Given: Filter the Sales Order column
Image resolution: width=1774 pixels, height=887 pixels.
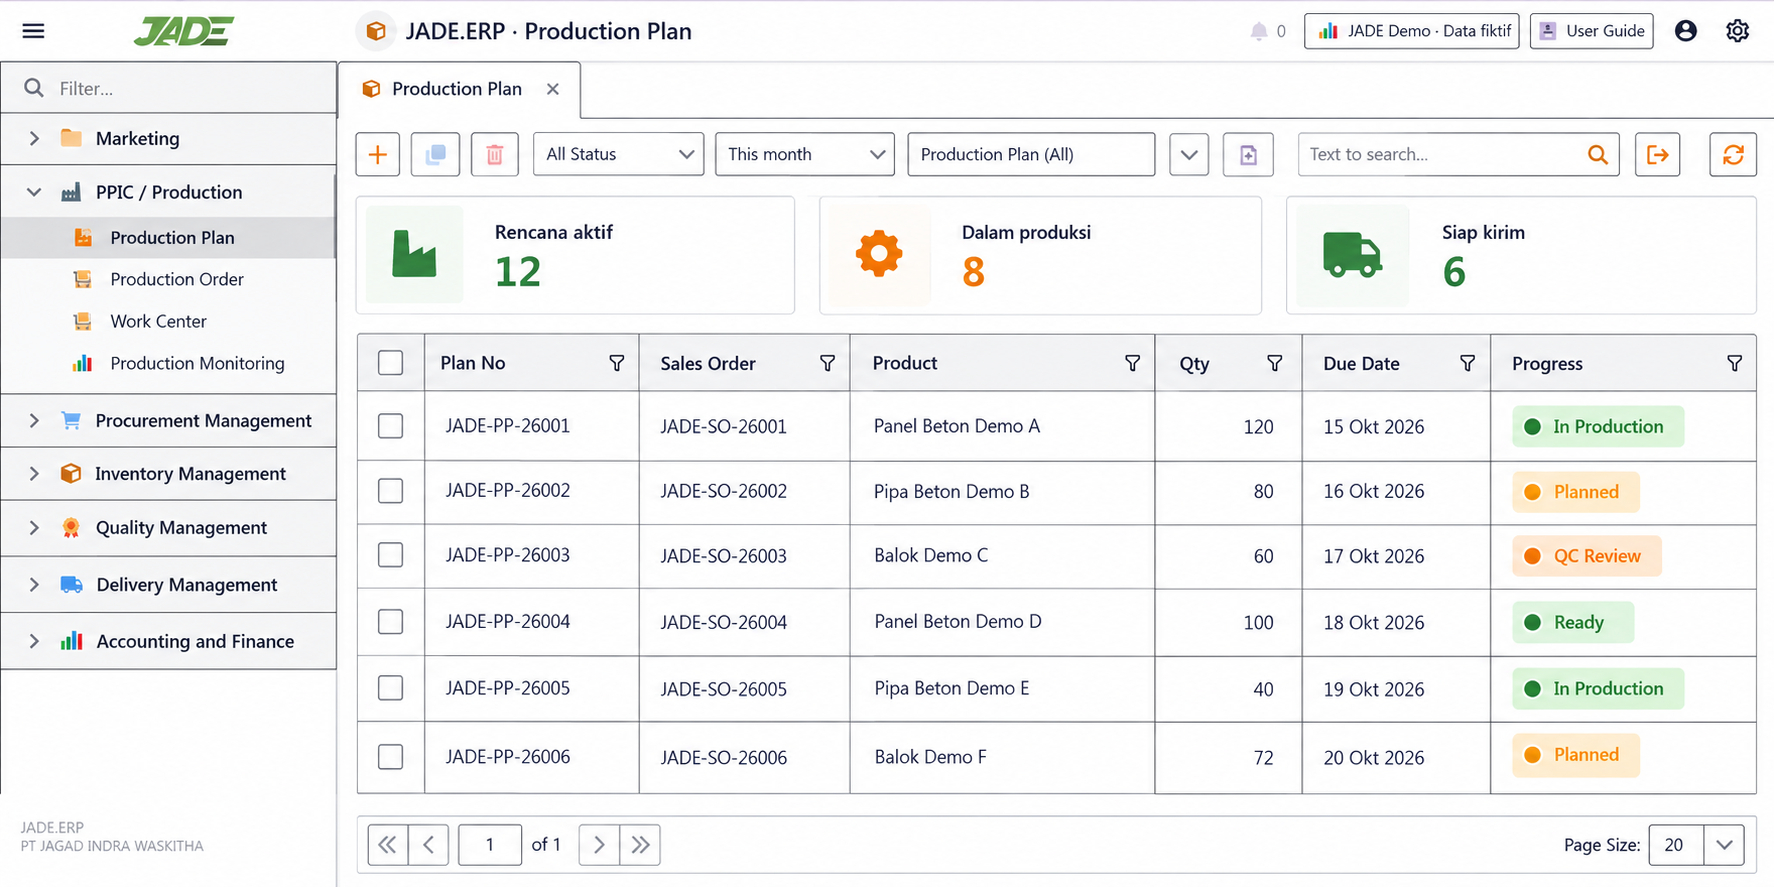Looking at the screenshot, I should [x=828, y=363].
